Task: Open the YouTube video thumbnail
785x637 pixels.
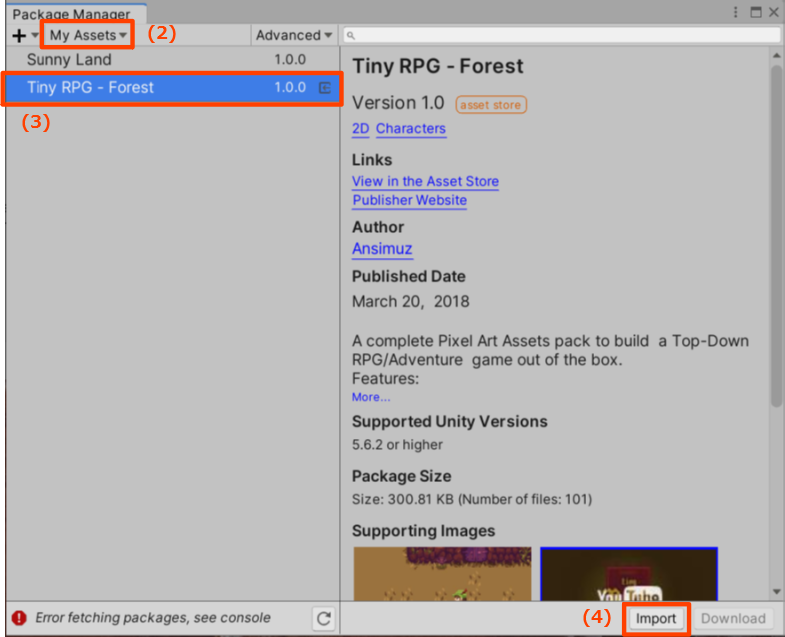Action: [x=629, y=574]
